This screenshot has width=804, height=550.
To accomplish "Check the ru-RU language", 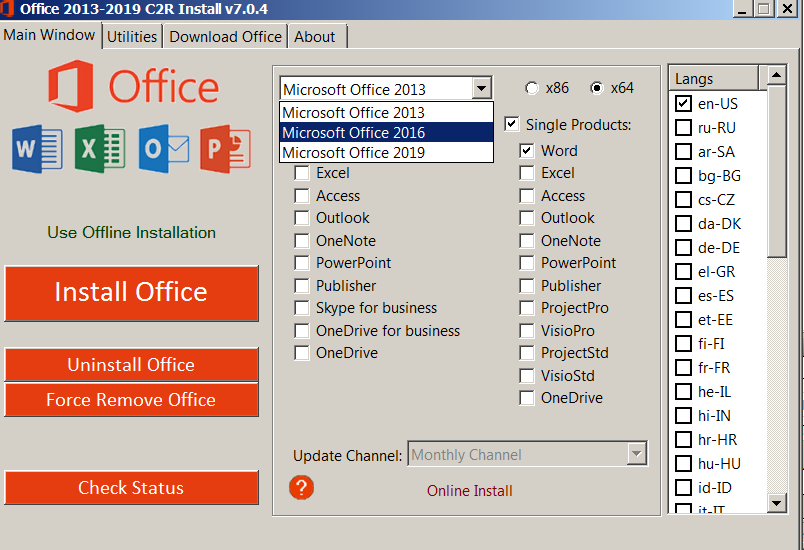I will point(683,127).
